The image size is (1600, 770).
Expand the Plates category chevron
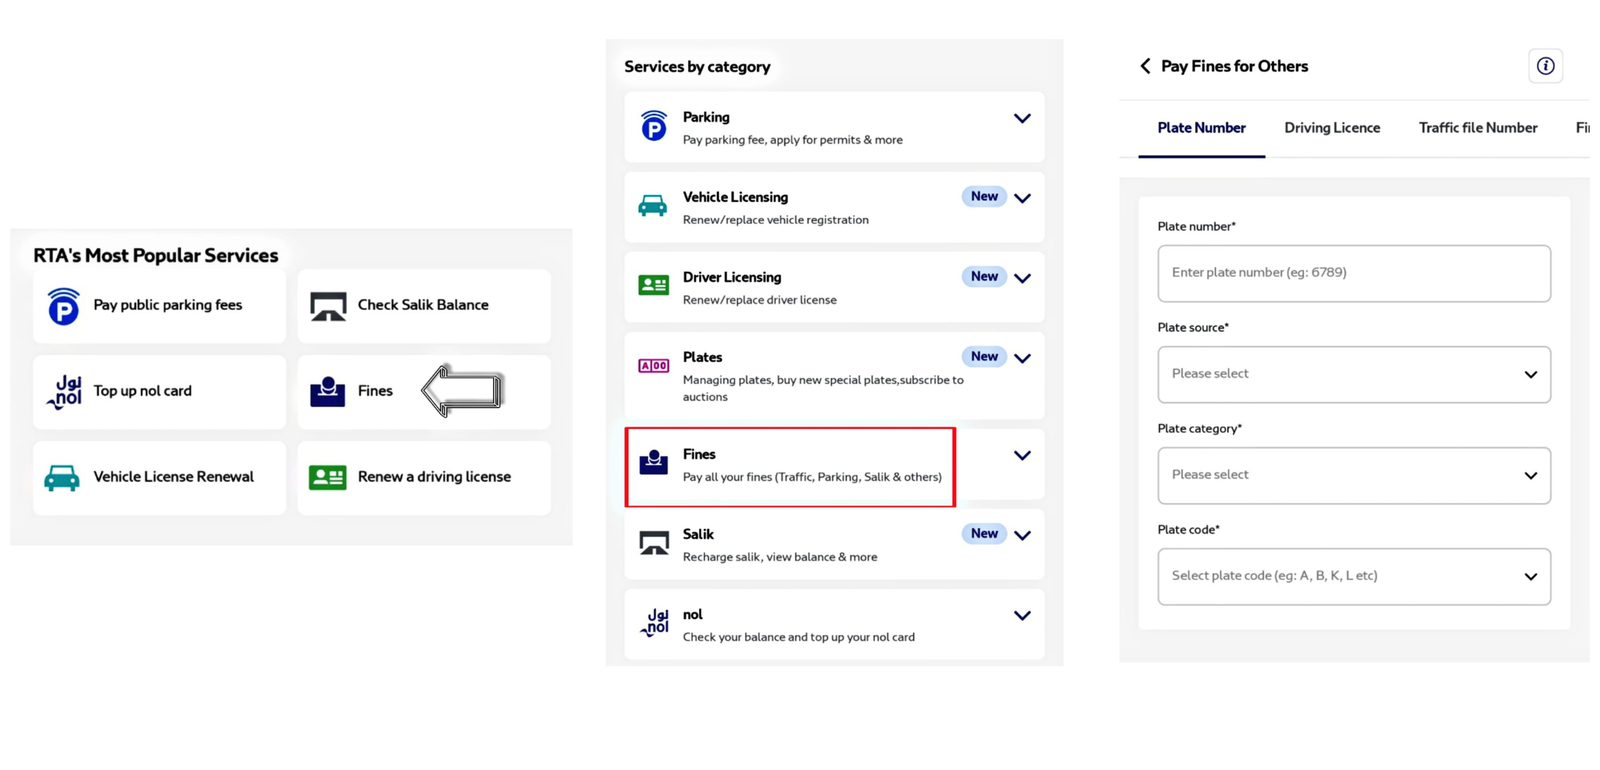click(x=1022, y=358)
